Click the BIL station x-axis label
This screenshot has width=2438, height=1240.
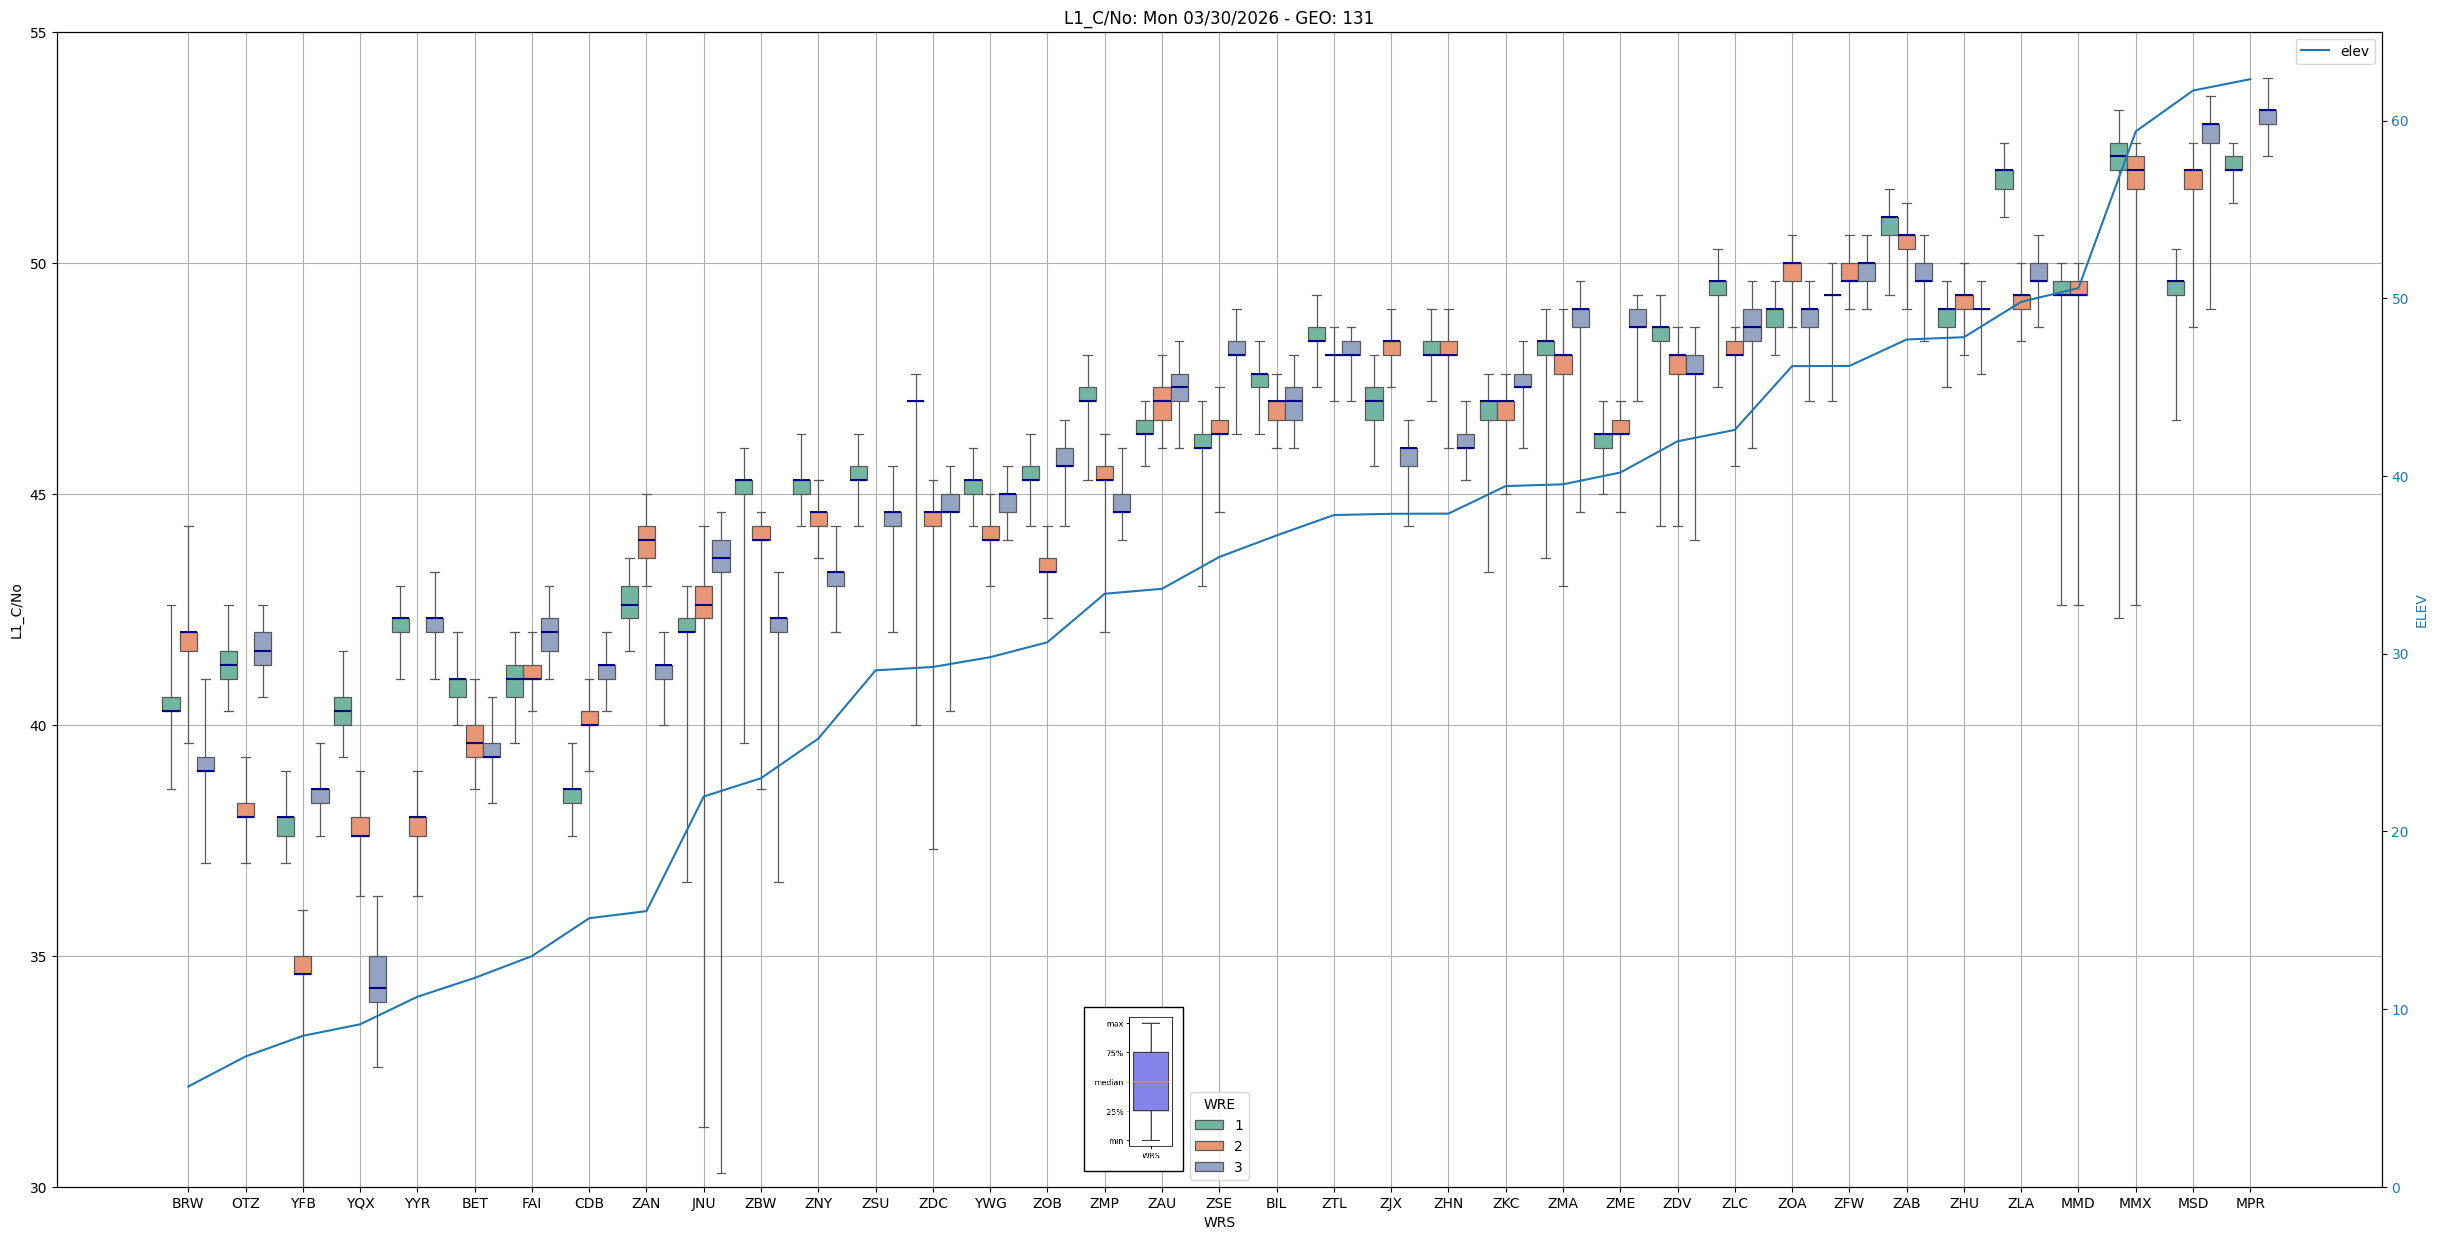pyautogui.click(x=1276, y=1203)
